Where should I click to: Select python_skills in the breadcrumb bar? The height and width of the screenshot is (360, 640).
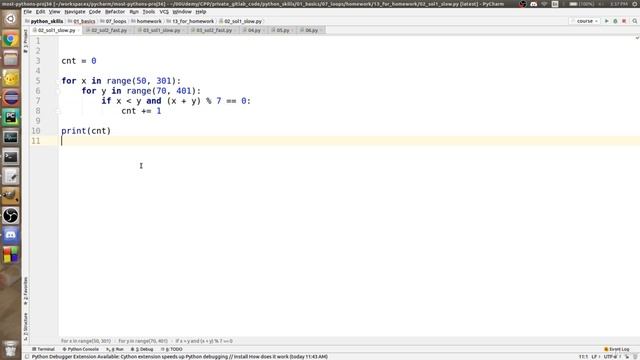[44, 21]
